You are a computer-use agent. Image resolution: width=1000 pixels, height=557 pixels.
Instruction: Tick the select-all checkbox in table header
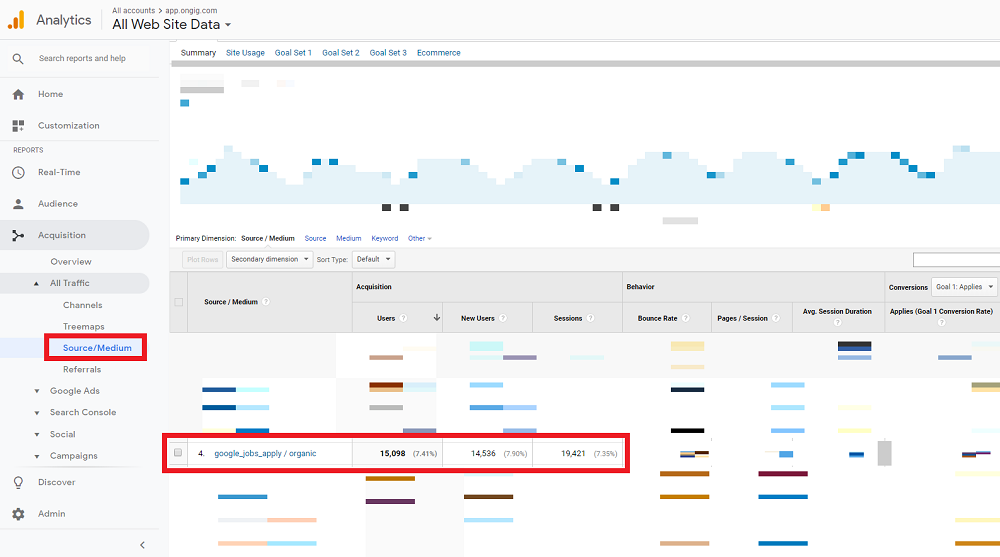tap(179, 302)
